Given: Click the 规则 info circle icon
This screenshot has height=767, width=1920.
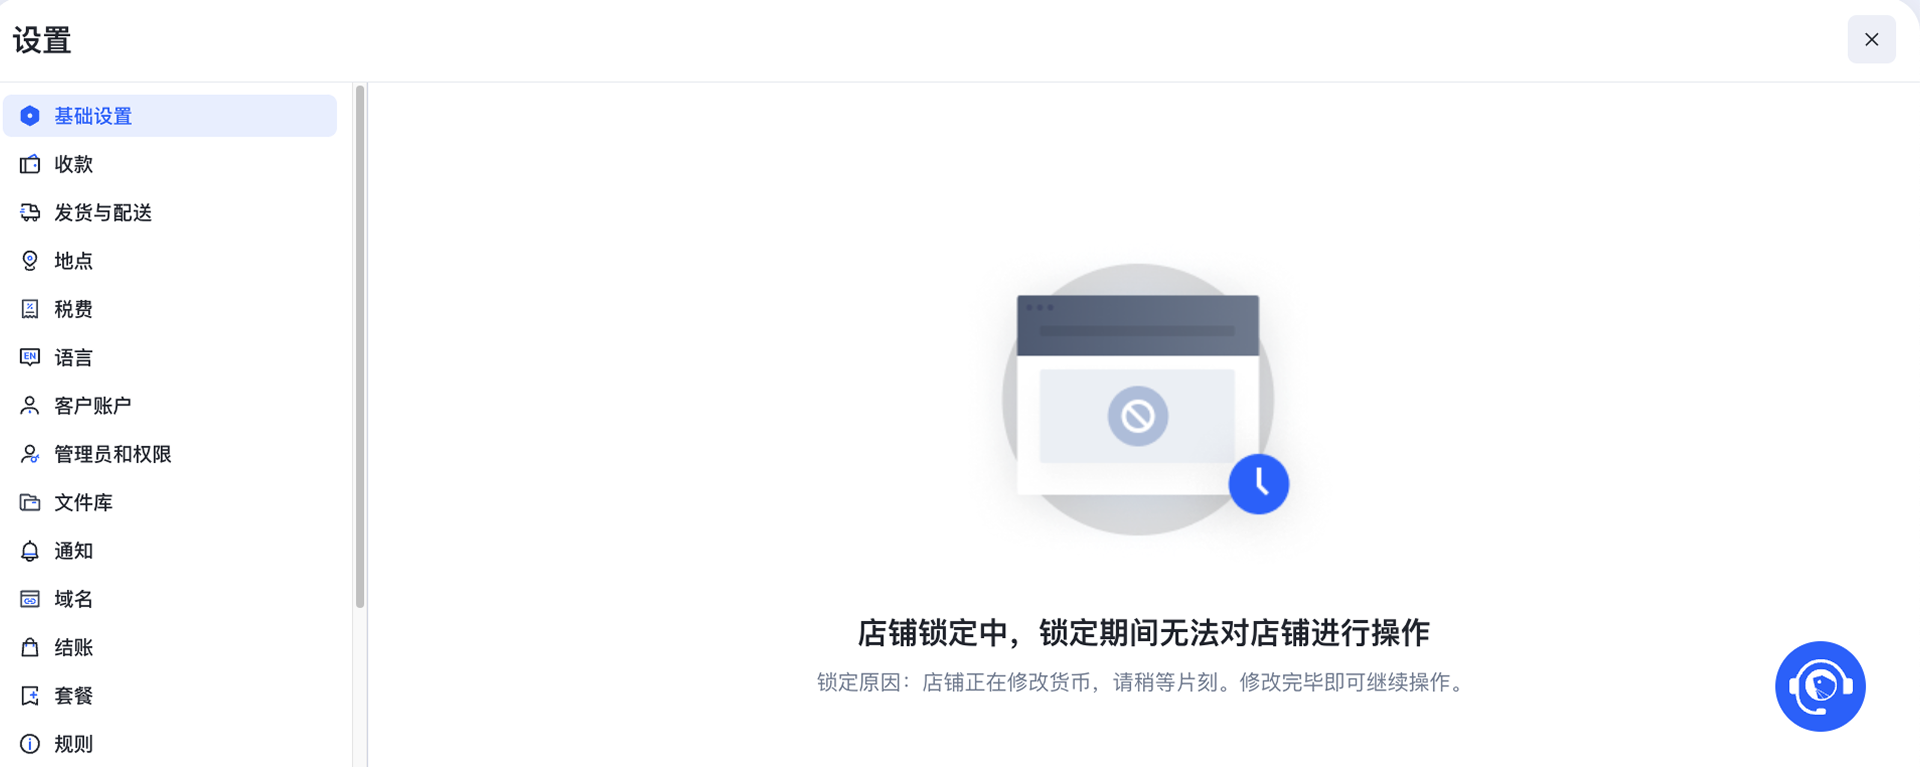Looking at the screenshot, I should [30, 744].
